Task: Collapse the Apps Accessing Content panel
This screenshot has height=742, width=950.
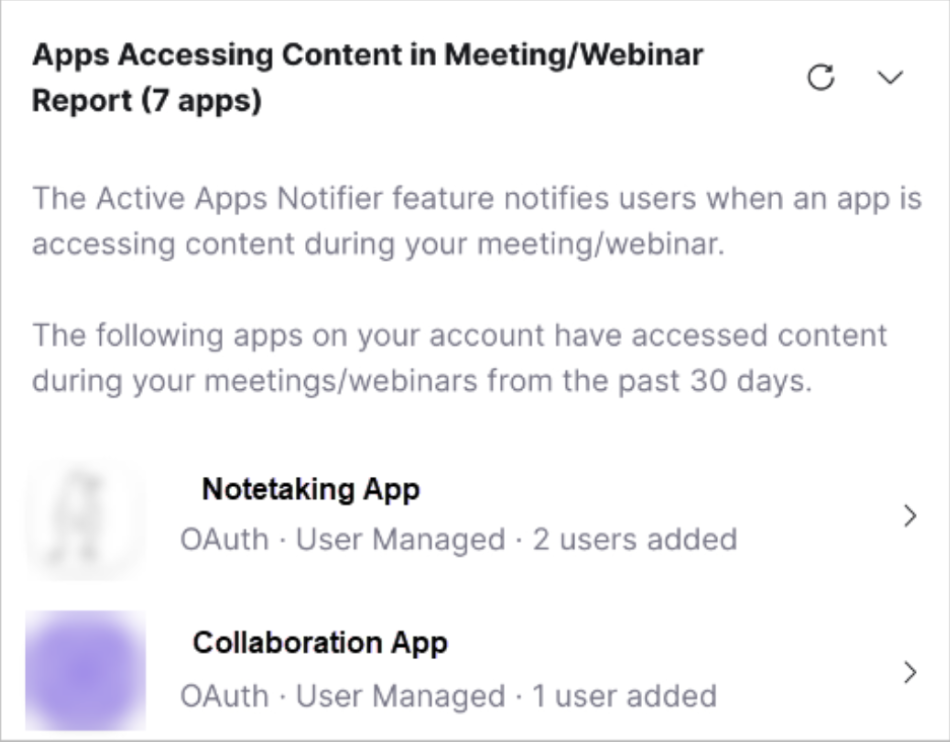Action: coord(890,78)
